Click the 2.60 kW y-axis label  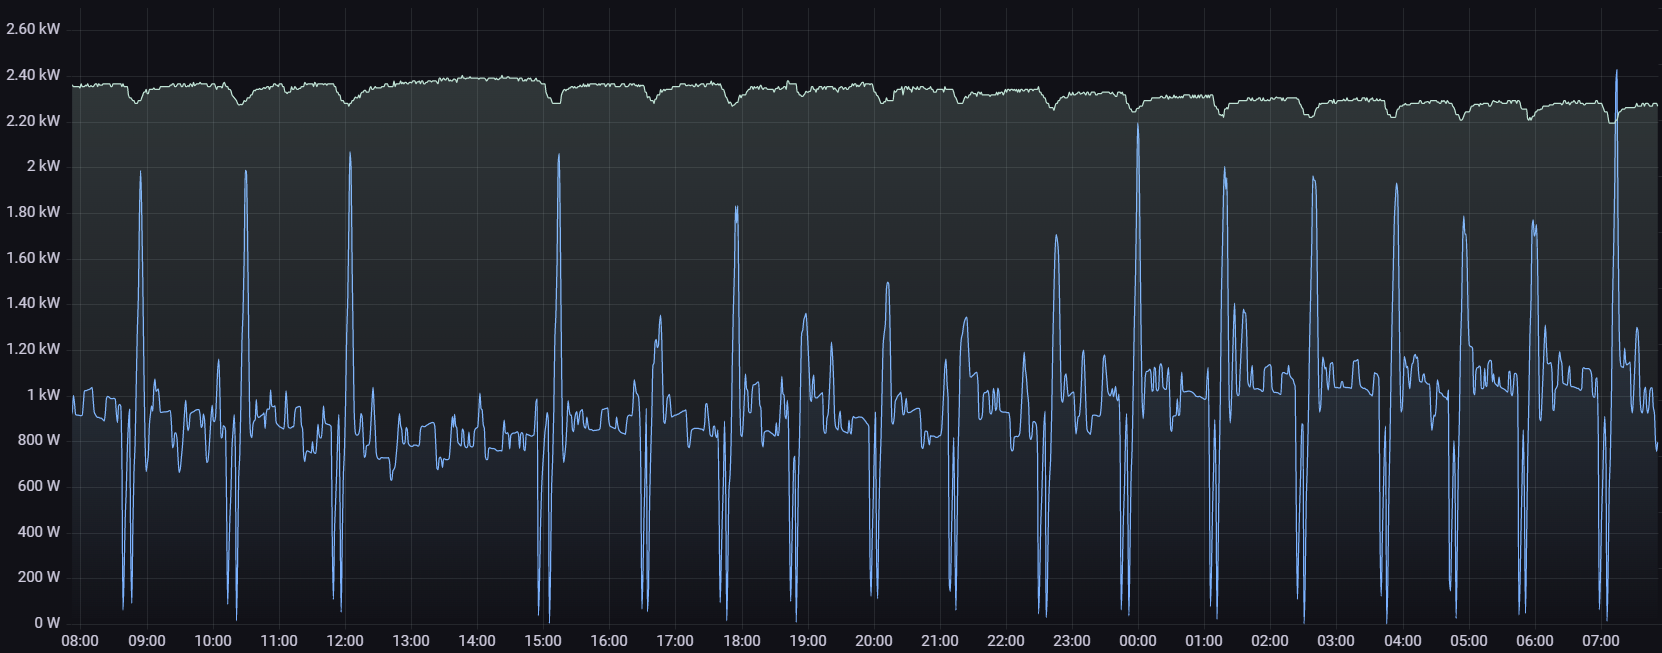tap(33, 29)
